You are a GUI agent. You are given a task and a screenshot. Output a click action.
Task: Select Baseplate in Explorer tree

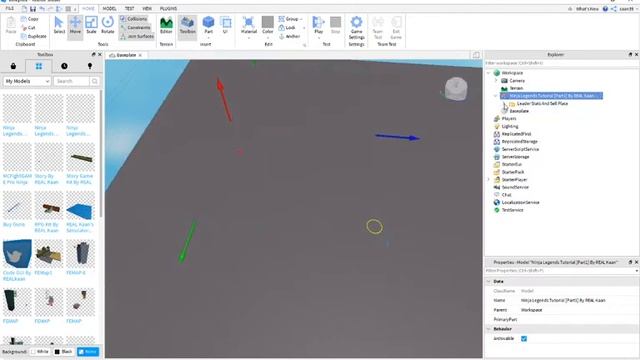(519, 111)
